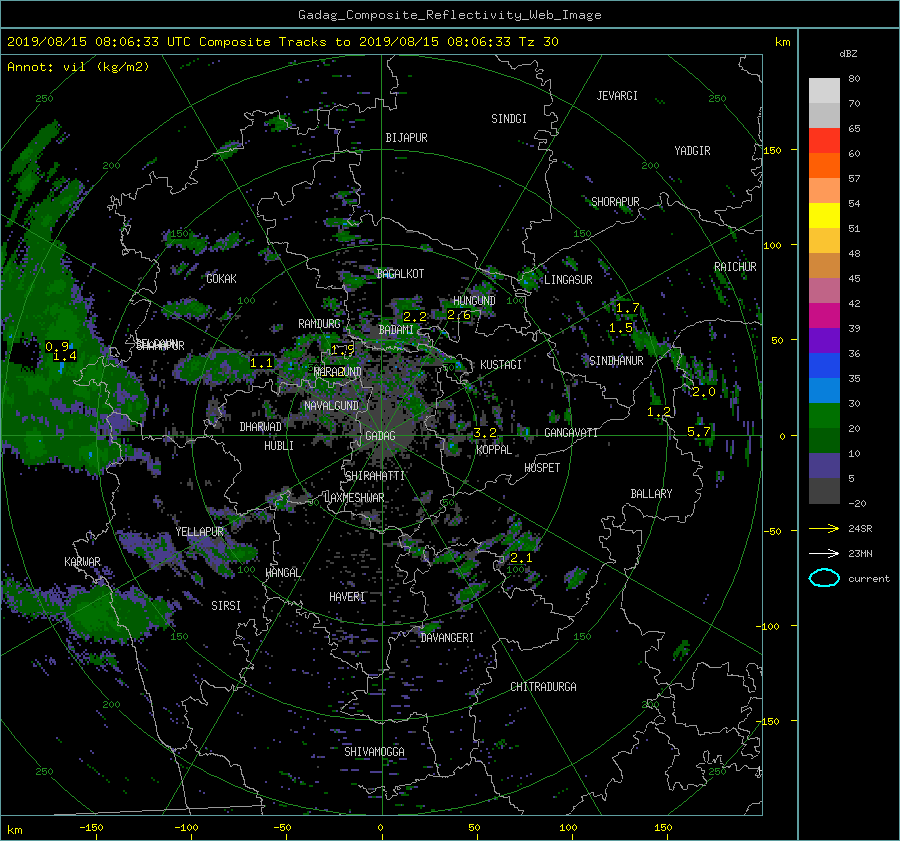900x841 pixels.
Task: Click the BAGALKOT city label
Action: 400,274
